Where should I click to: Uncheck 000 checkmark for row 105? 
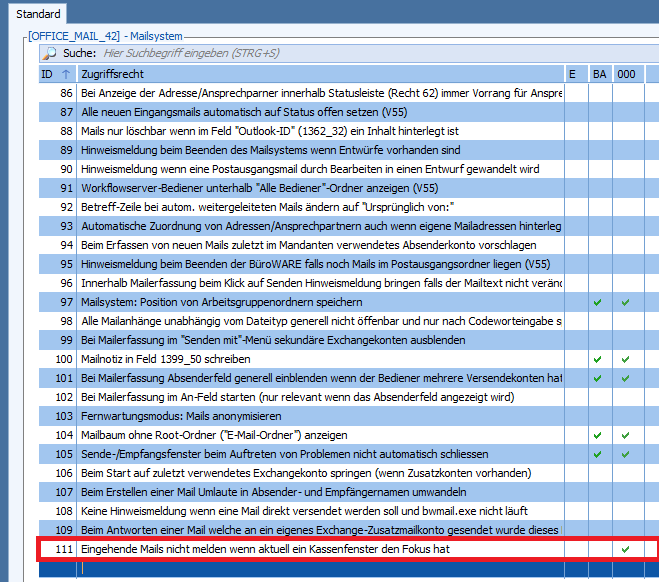pos(625,454)
